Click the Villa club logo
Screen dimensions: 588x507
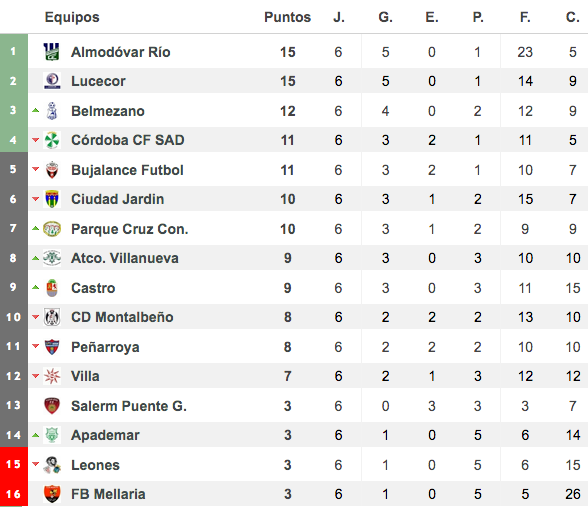(x=52, y=376)
